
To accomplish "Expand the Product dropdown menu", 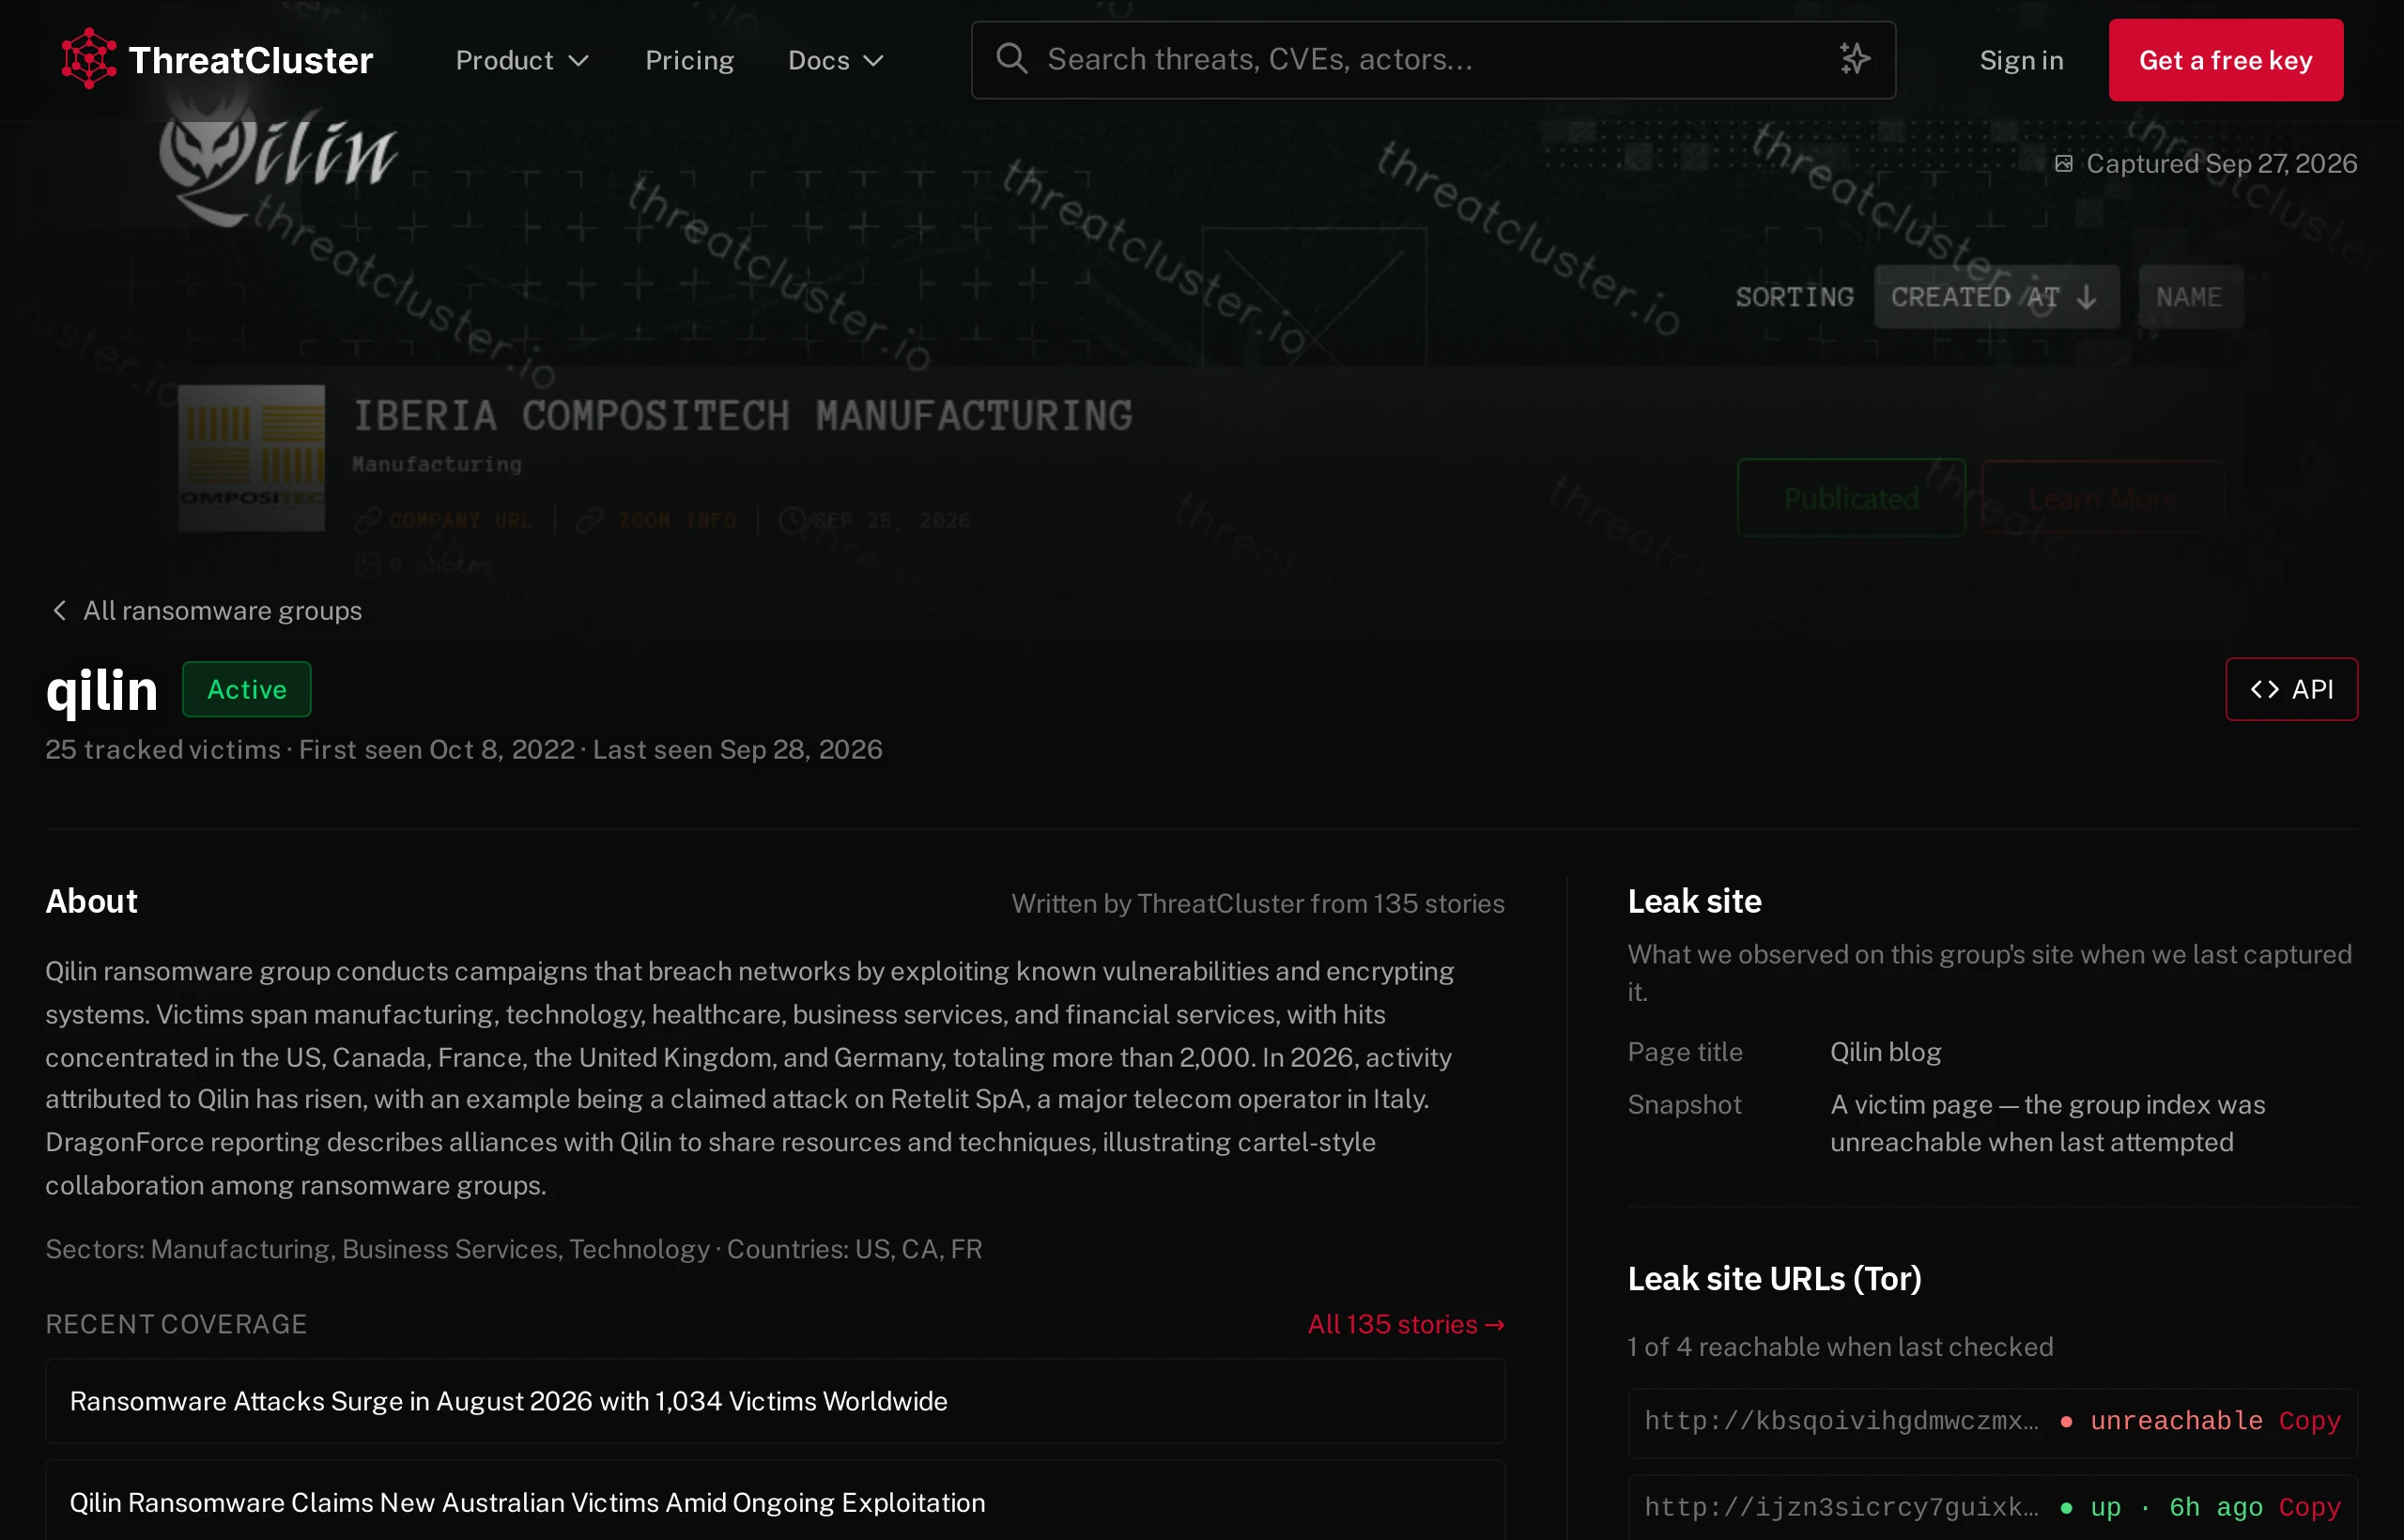I will tap(522, 60).
